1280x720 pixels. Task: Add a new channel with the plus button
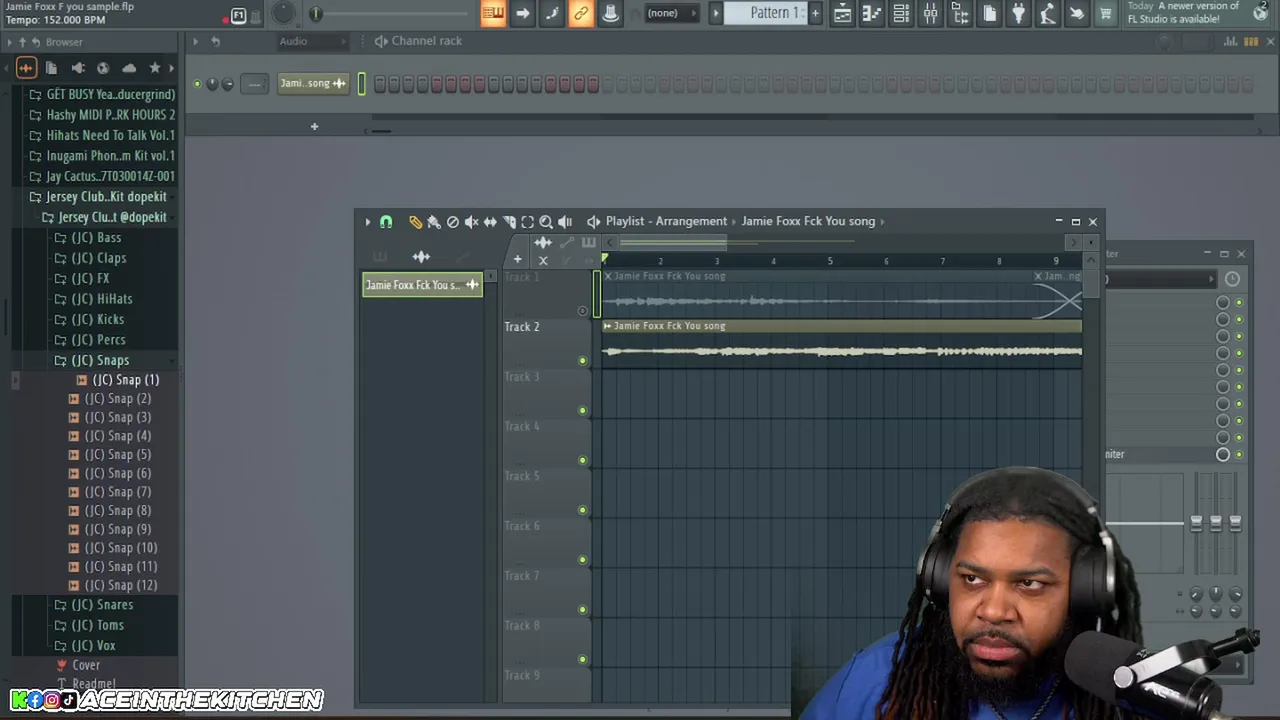click(x=314, y=127)
